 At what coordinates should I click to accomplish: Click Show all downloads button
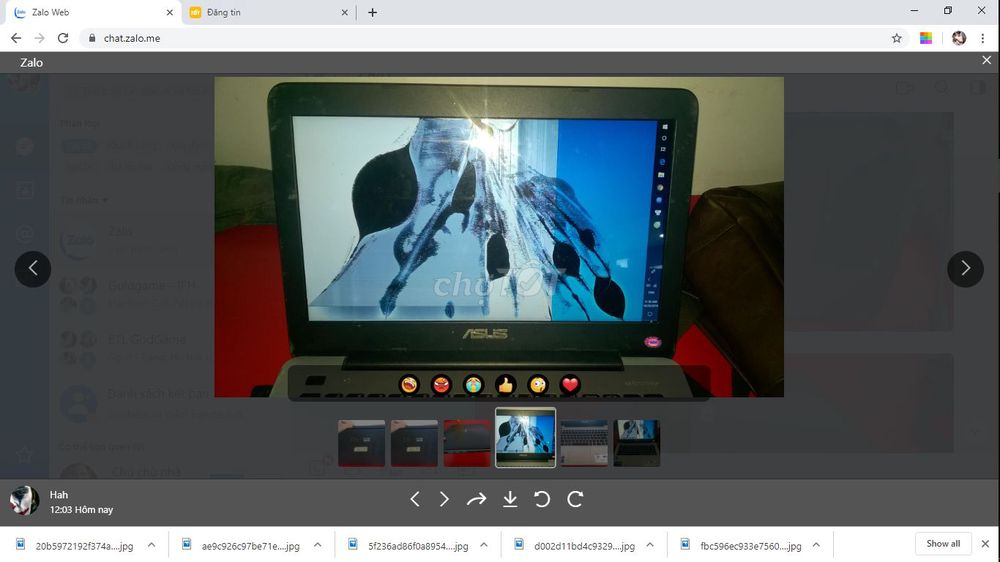point(943,544)
